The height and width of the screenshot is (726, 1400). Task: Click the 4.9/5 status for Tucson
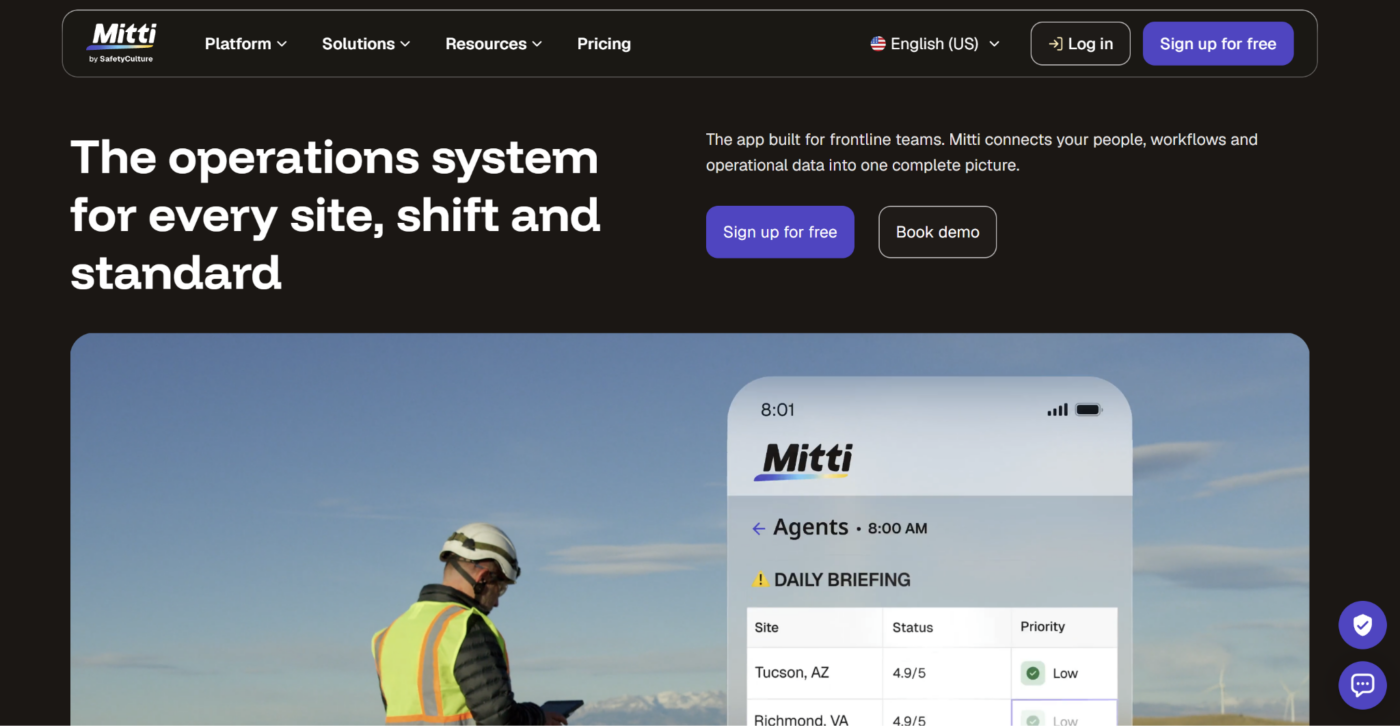910,673
